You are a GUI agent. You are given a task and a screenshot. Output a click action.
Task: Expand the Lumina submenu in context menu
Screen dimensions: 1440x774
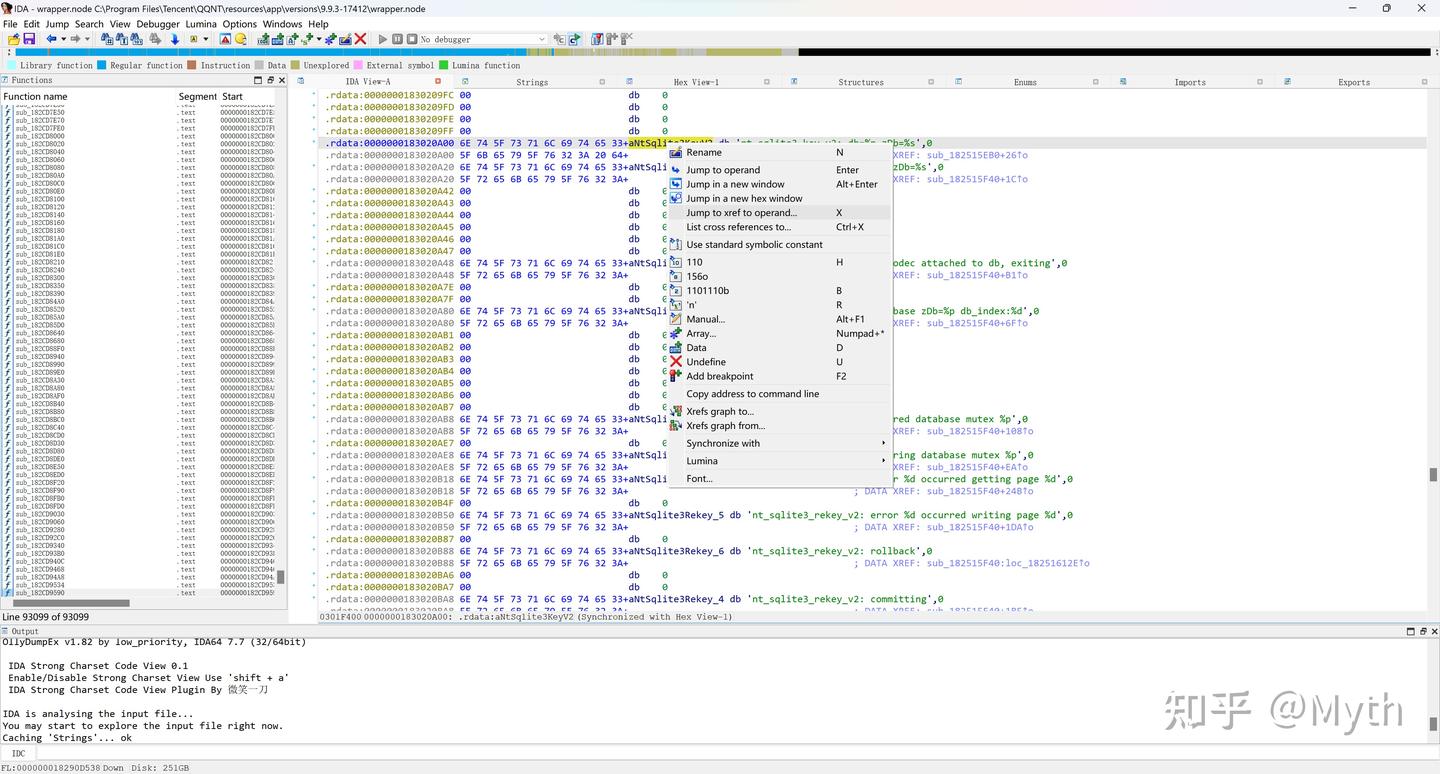(779, 461)
